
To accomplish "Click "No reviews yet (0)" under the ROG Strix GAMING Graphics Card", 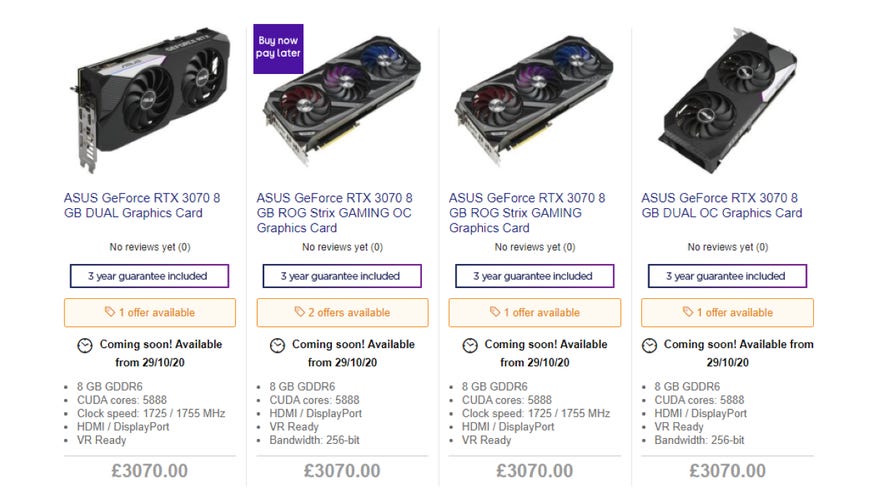I will point(534,247).
